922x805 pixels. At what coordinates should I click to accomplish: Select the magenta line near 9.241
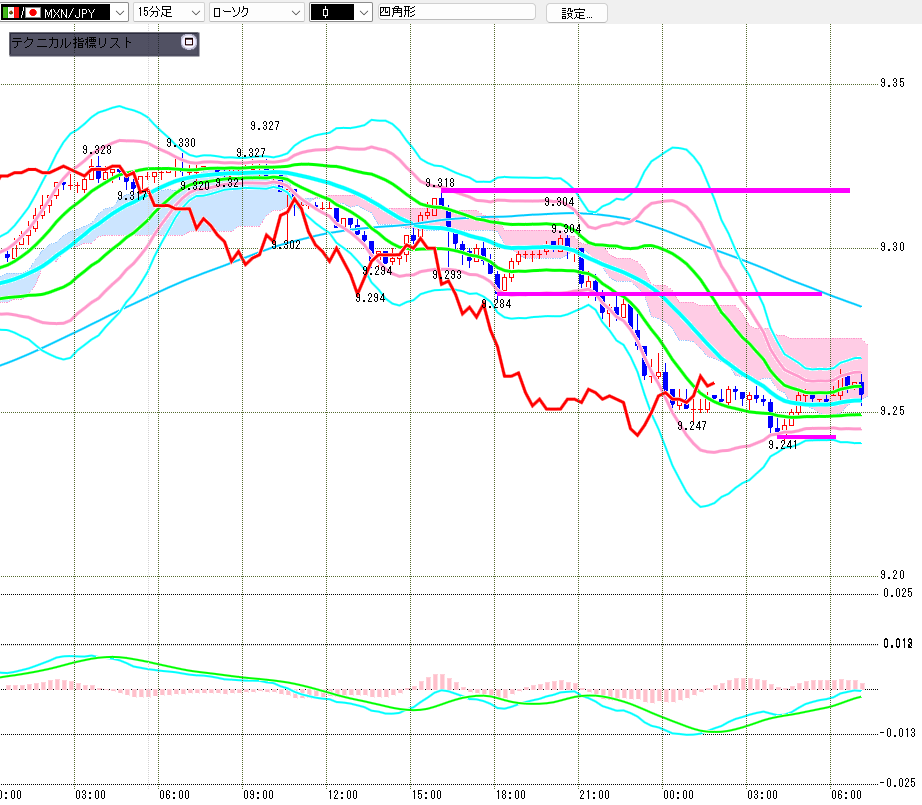[806, 437]
